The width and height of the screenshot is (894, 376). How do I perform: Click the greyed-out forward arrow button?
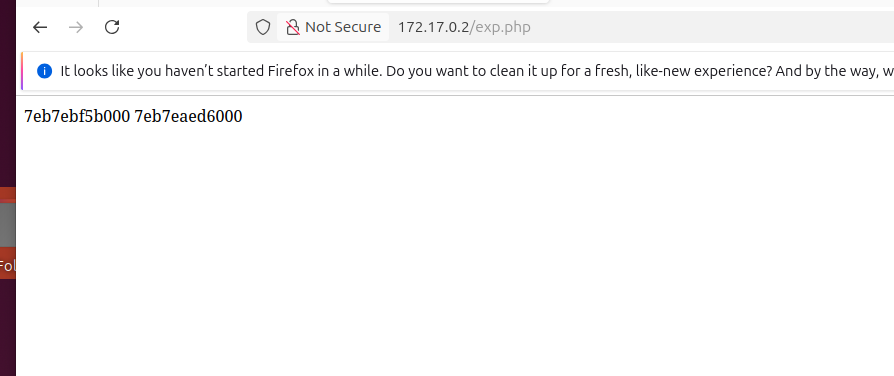point(76,27)
